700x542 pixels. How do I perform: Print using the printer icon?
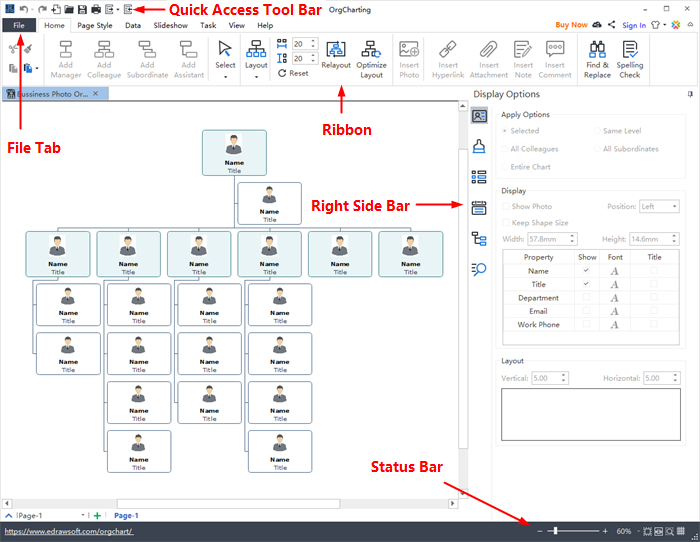tap(96, 9)
